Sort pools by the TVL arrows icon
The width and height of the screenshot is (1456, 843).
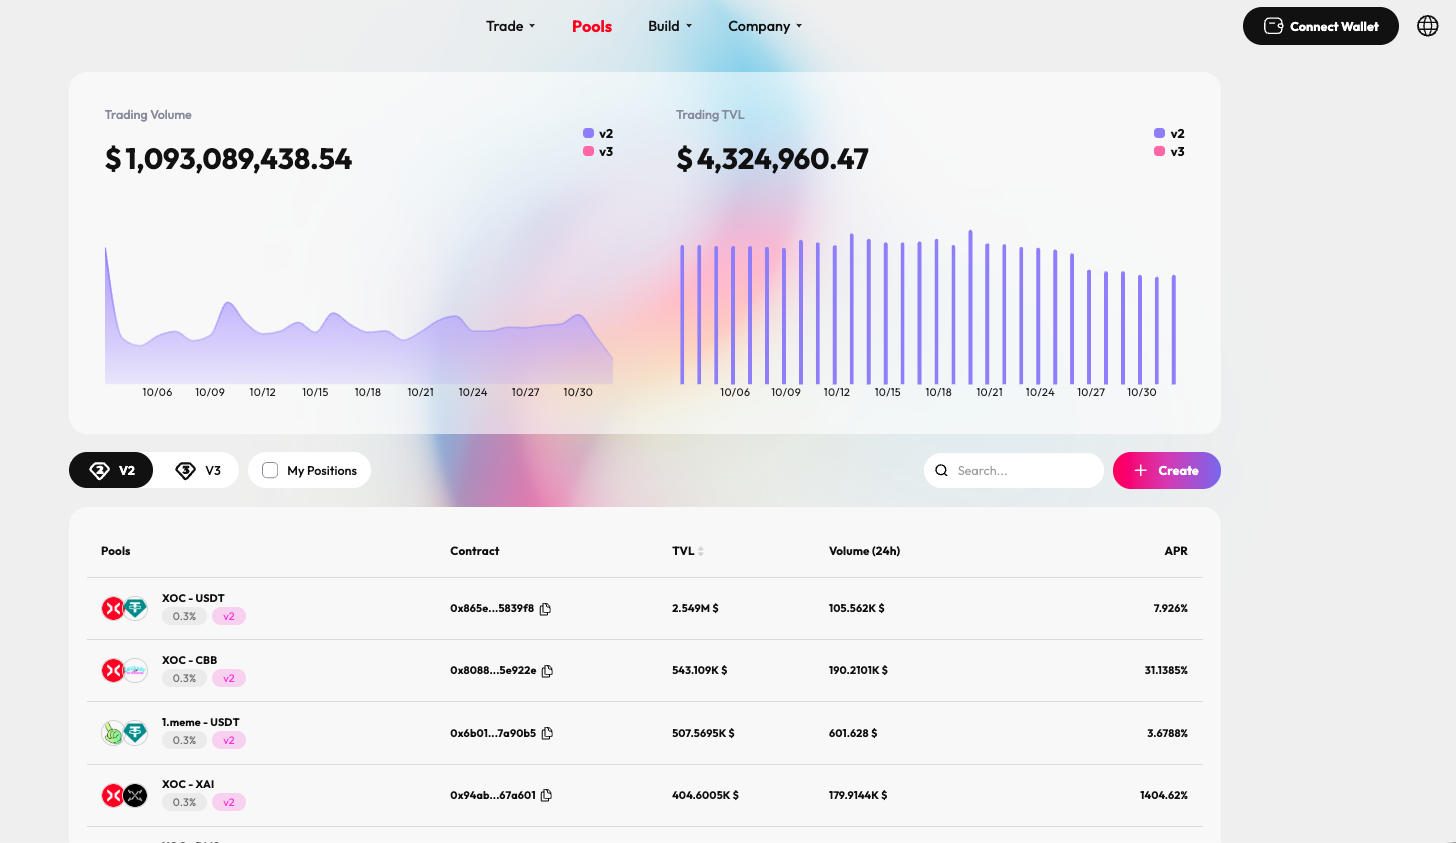(x=701, y=551)
